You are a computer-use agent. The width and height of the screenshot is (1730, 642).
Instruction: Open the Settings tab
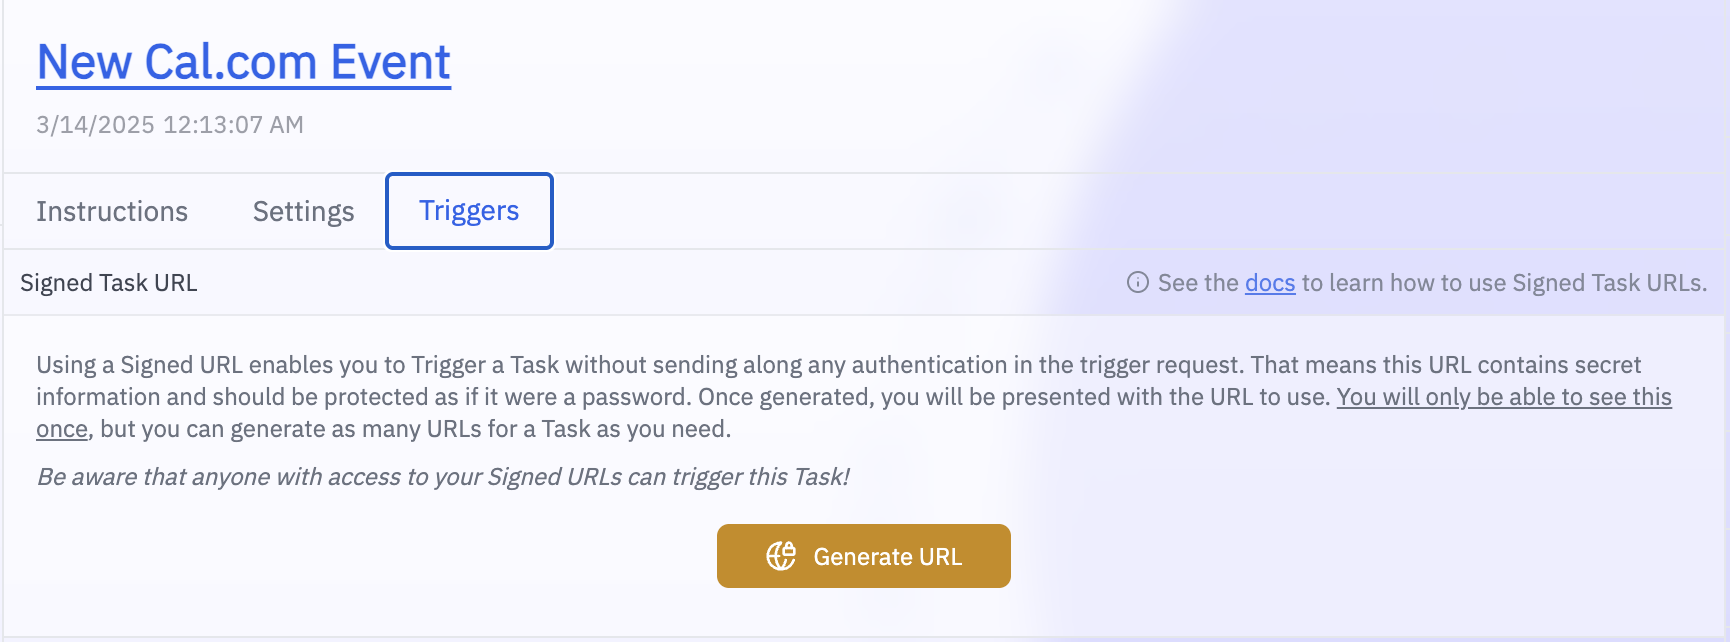click(303, 212)
